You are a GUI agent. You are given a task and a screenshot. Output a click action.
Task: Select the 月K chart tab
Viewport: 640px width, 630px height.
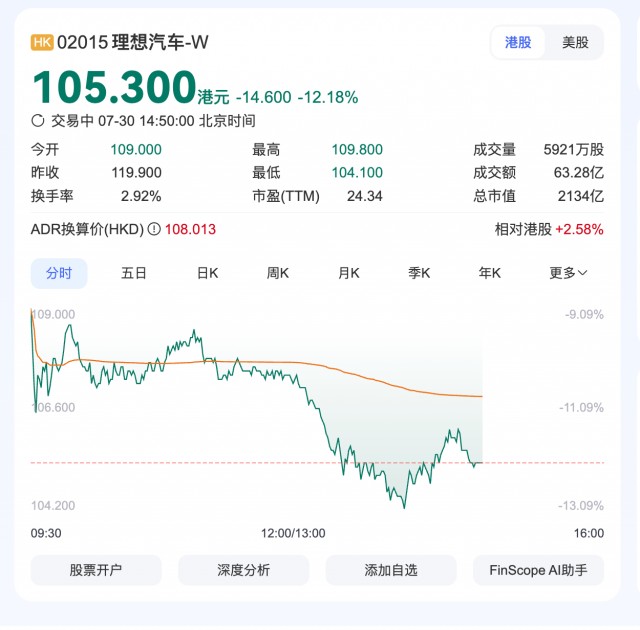click(x=349, y=273)
